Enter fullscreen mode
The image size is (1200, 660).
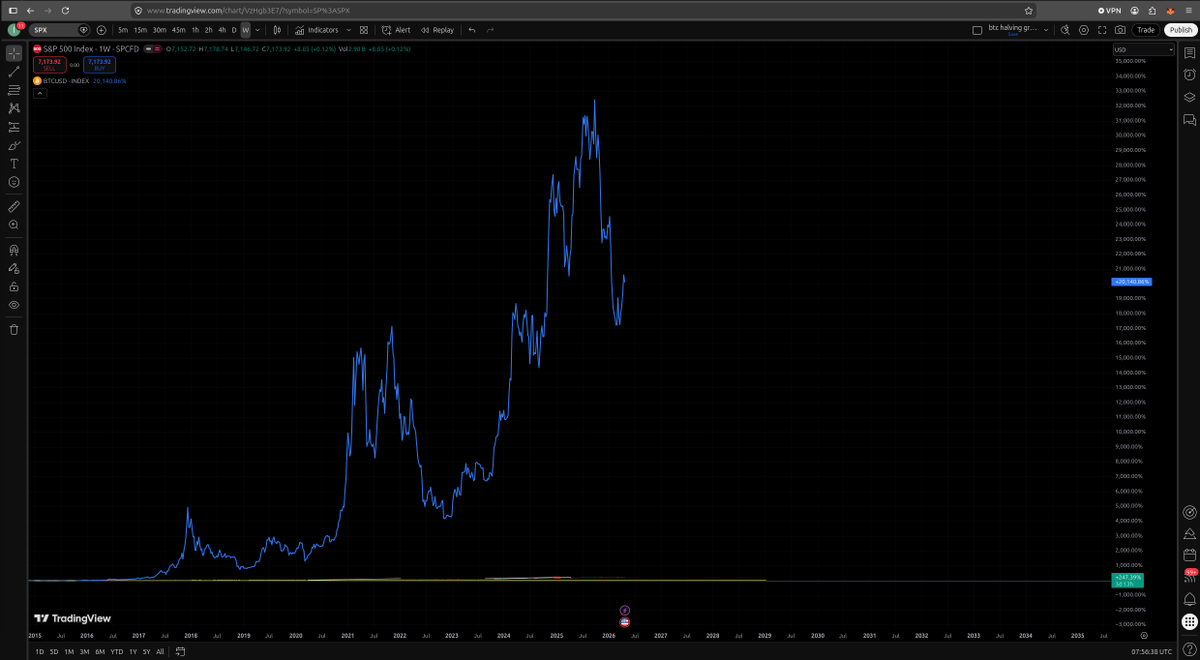[1103, 30]
